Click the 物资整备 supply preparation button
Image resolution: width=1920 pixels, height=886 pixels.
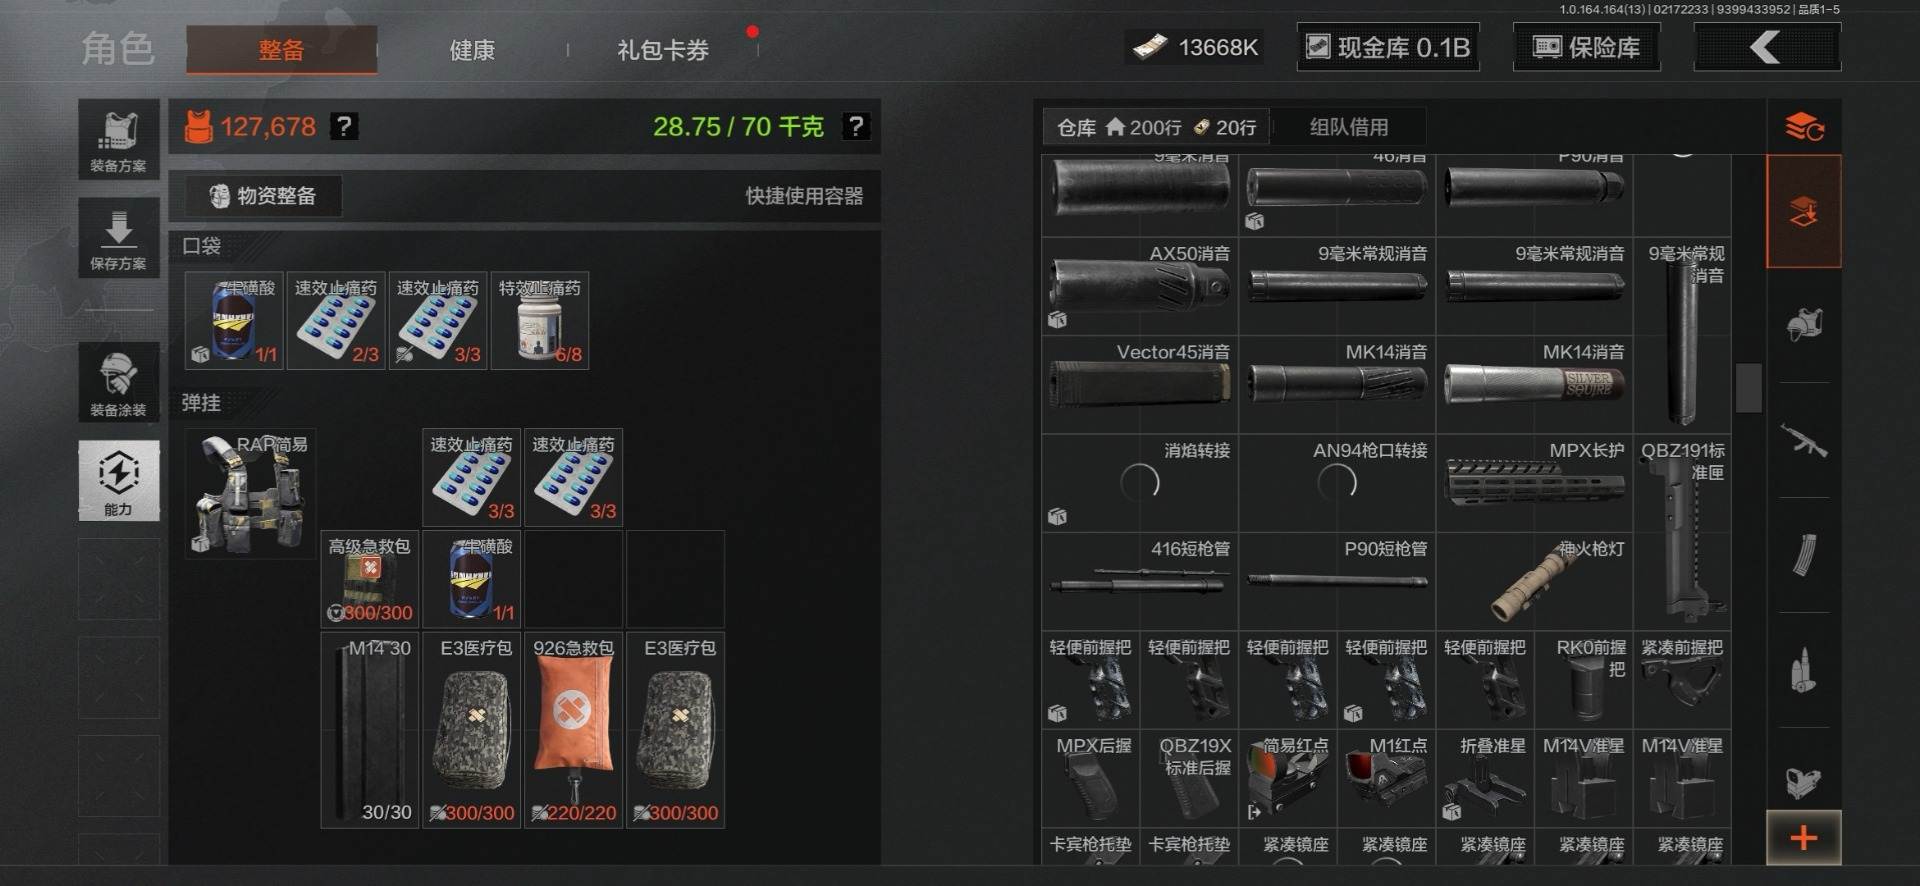tap(263, 196)
